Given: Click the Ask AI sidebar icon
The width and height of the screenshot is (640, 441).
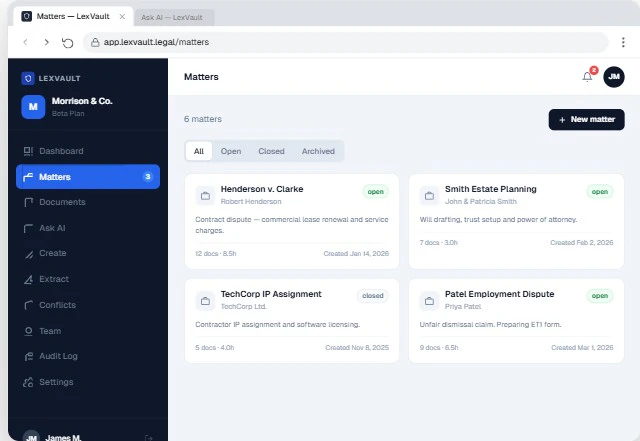Looking at the screenshot, I should (x=28, y=228).
